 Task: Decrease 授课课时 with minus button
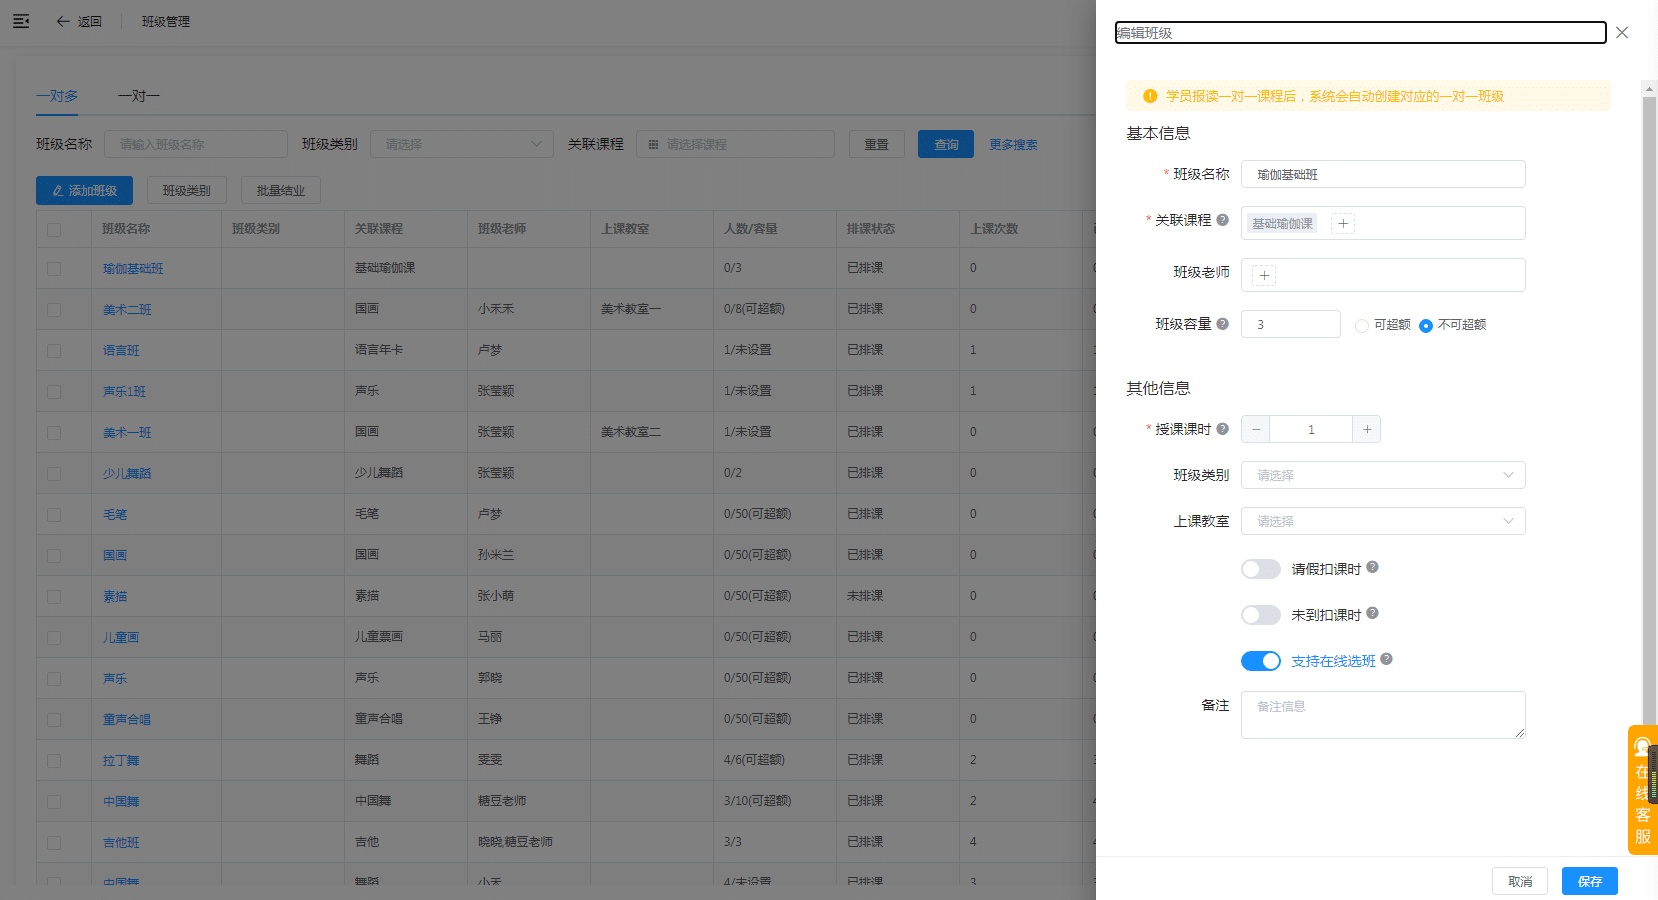1256,429
